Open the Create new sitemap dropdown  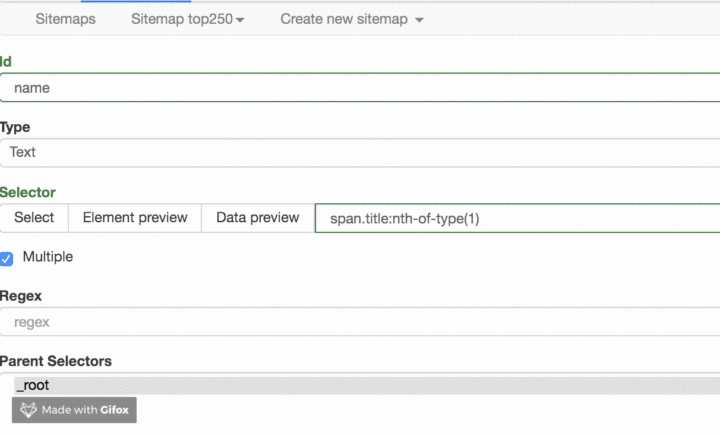(351, 19)
